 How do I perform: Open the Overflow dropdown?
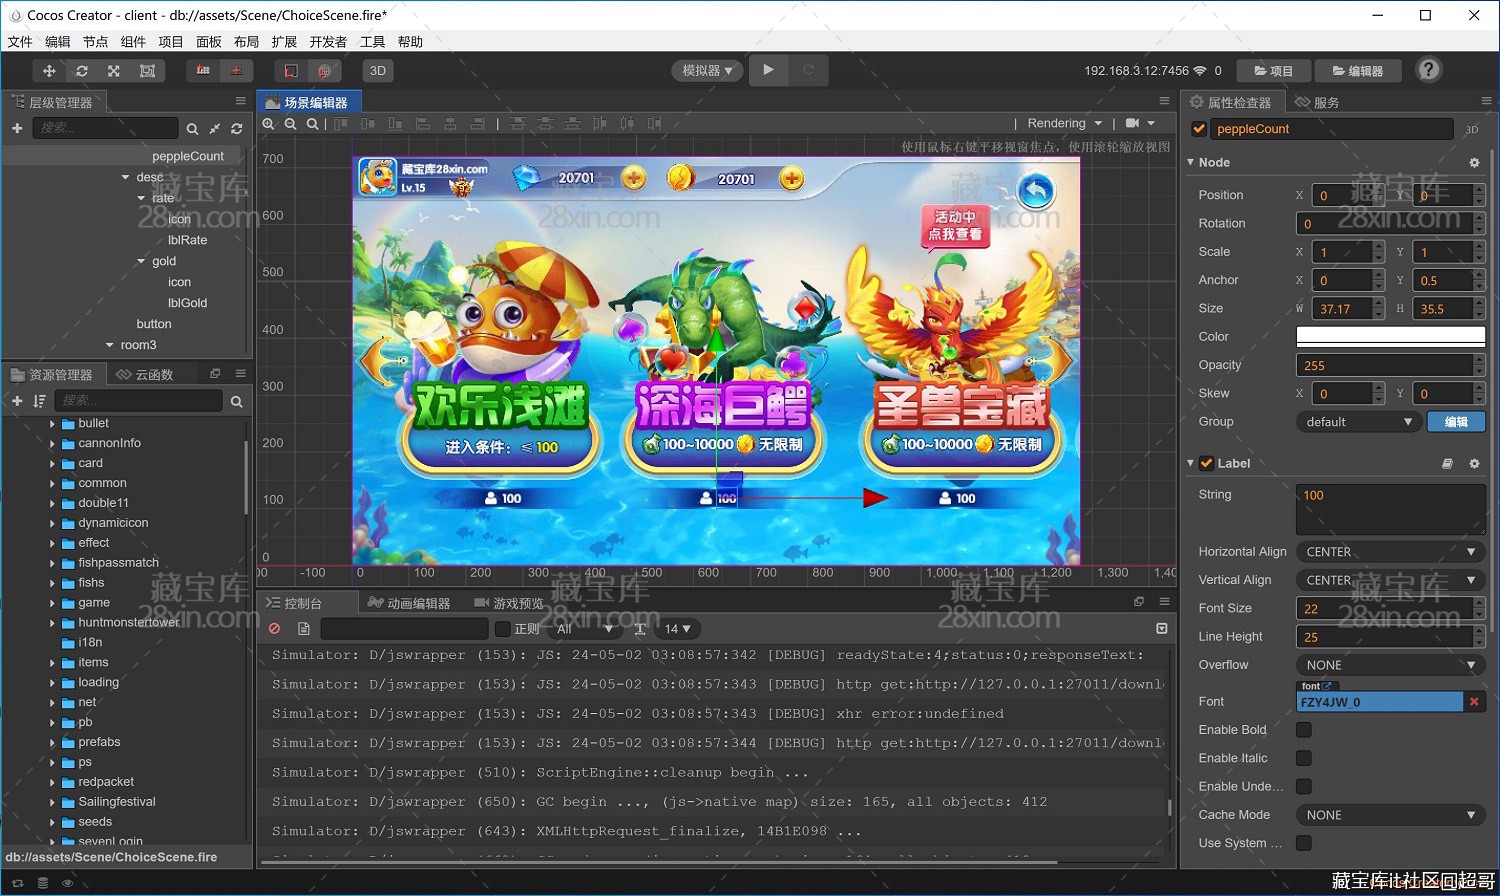pos(1390,665)
